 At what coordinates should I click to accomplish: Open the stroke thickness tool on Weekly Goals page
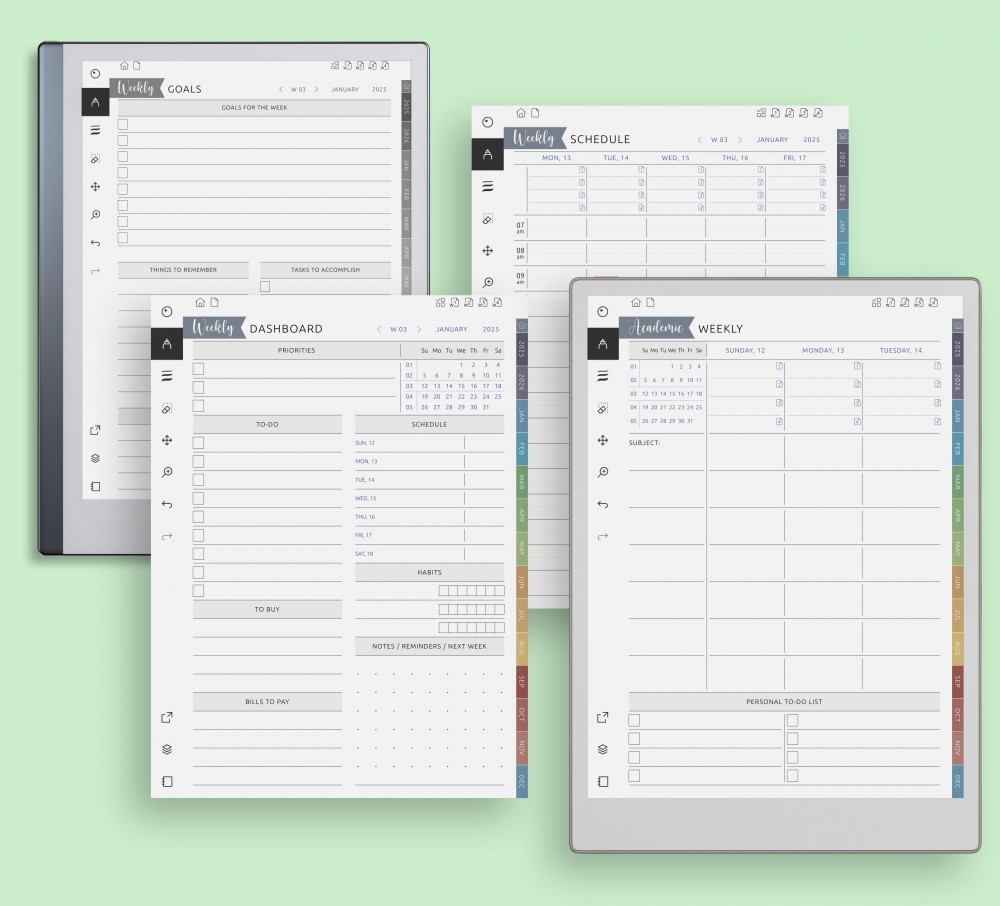pyautogui.click(x=95, y=130)
